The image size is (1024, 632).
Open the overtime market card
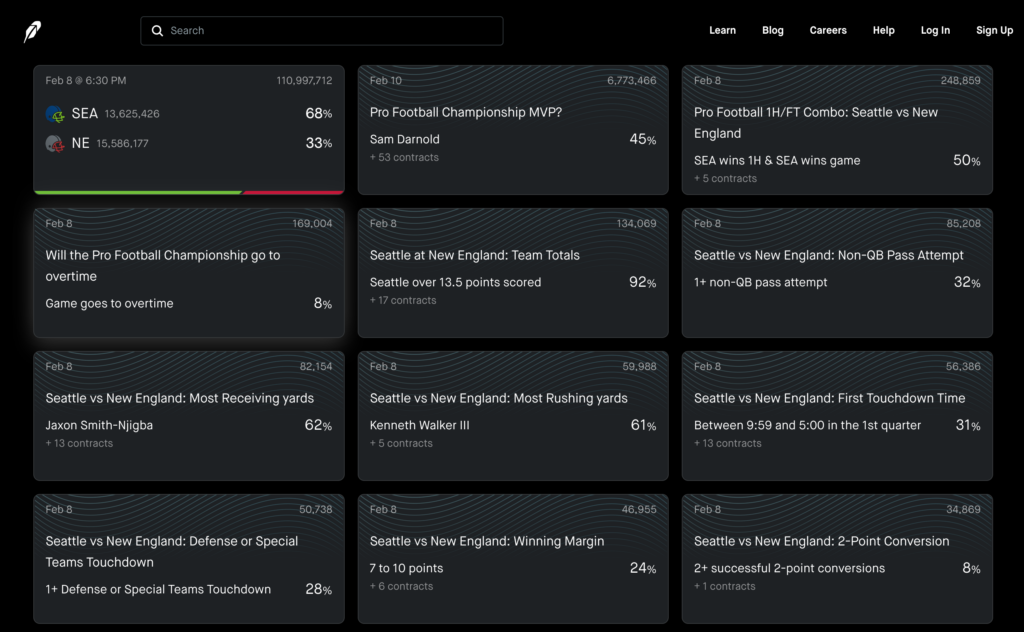point(163,266)
